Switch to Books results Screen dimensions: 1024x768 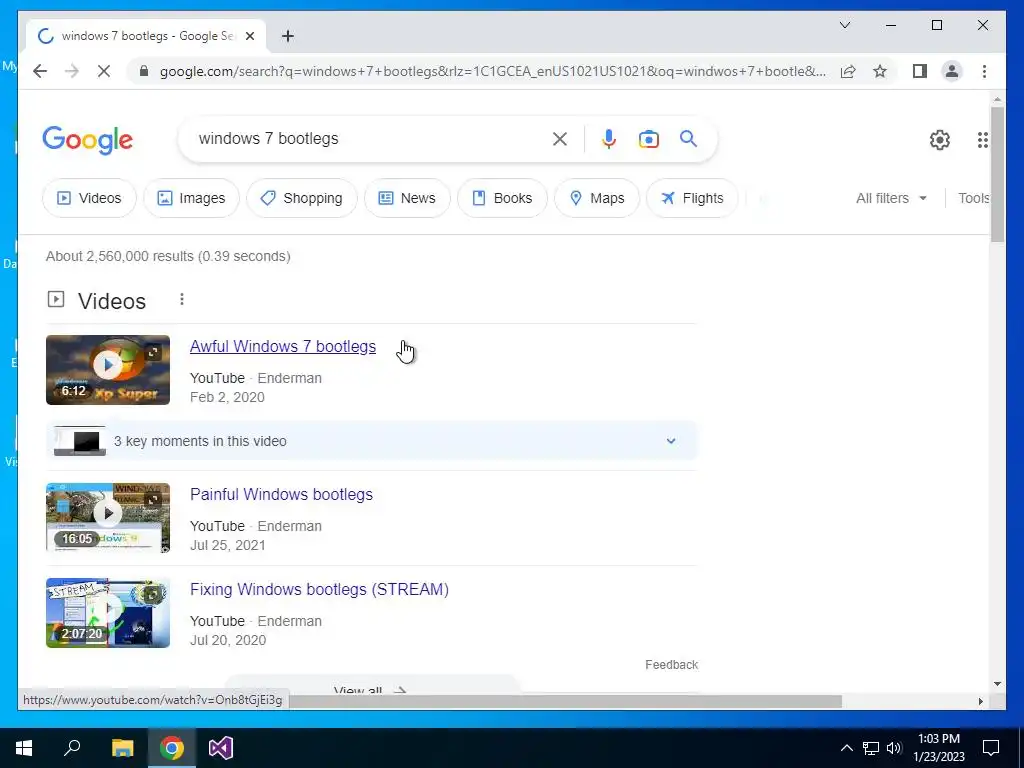pyautogui.click(x=502, y=198)
